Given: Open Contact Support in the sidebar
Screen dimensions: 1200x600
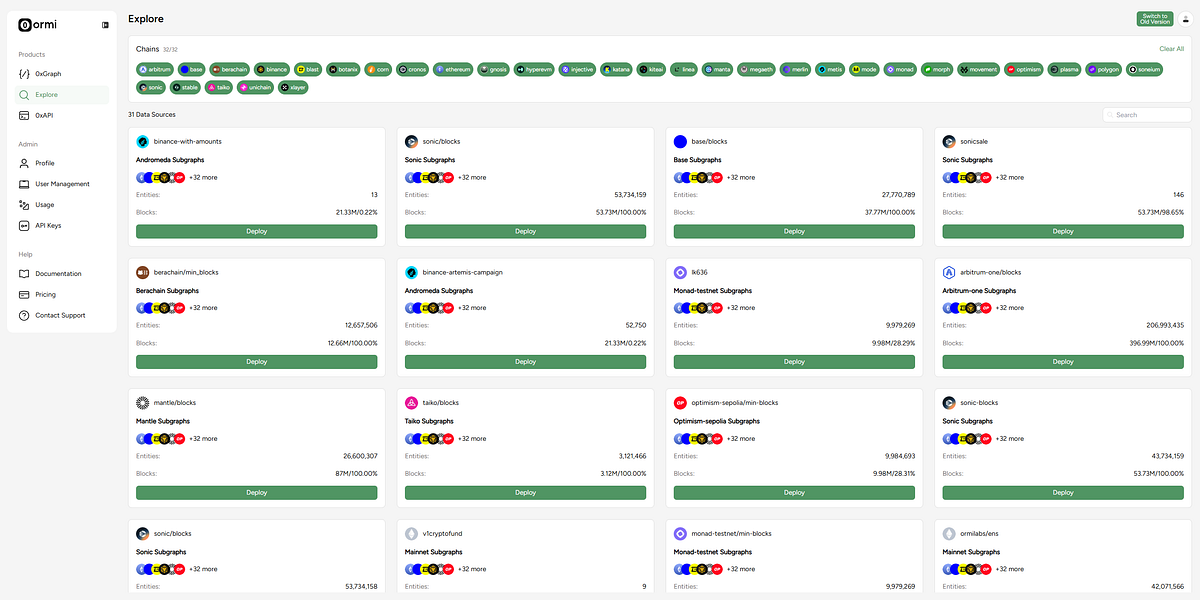Looking at the screenshot, I should pos(63,315).
